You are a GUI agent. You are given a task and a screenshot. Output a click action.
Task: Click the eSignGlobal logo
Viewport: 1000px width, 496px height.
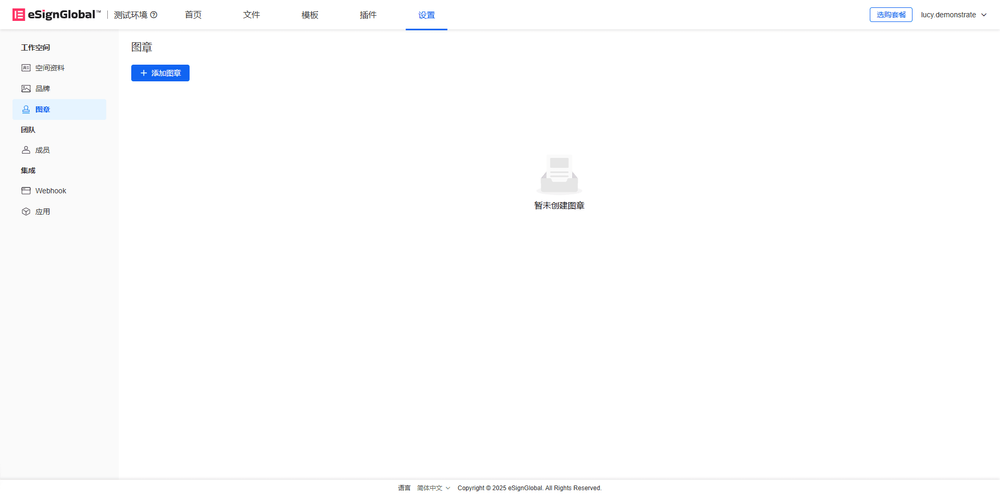pyautogui.click(x=56, y=15)
